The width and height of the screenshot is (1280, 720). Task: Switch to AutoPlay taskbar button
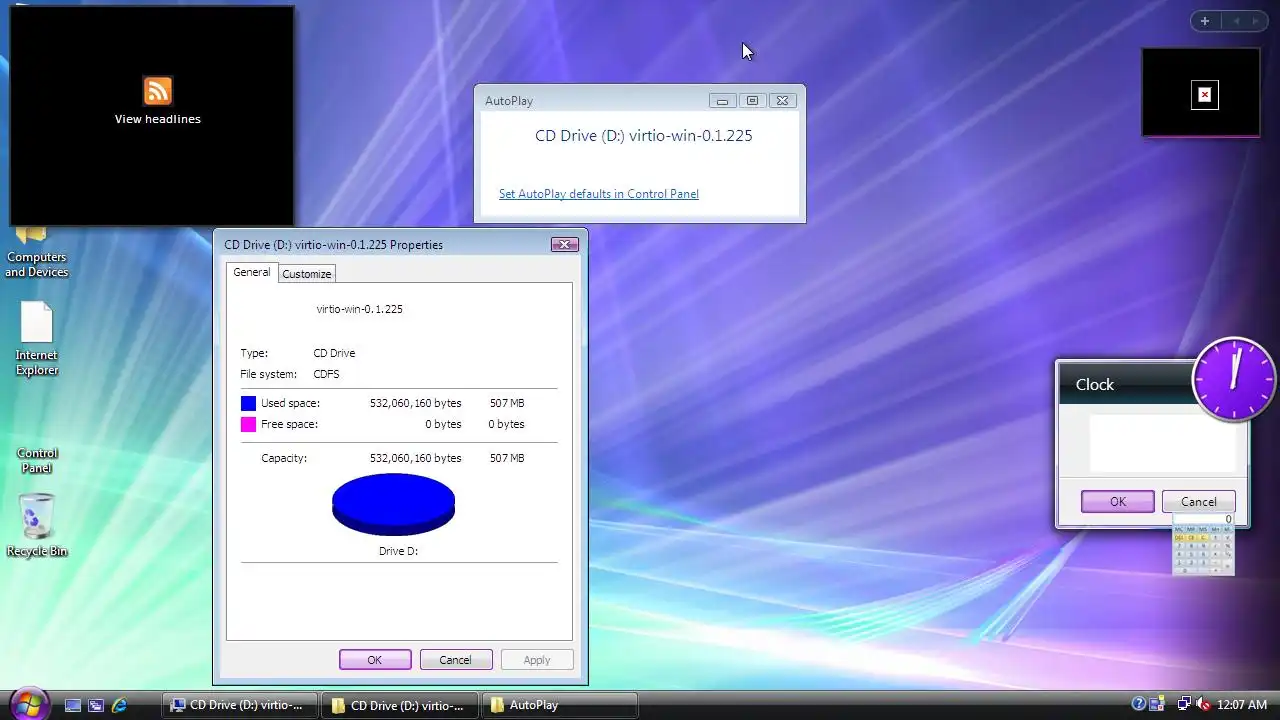[x=560, y=705]
